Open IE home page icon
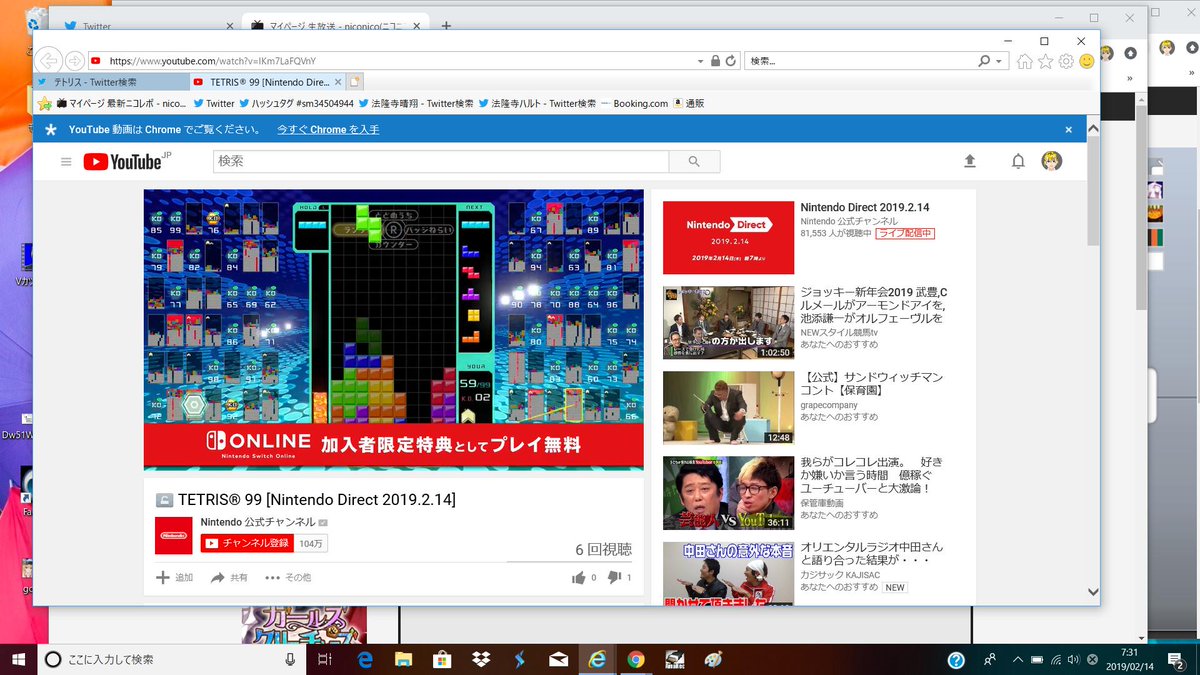The width and height of the screenshot is (1200, 675). click(1025, 61)
